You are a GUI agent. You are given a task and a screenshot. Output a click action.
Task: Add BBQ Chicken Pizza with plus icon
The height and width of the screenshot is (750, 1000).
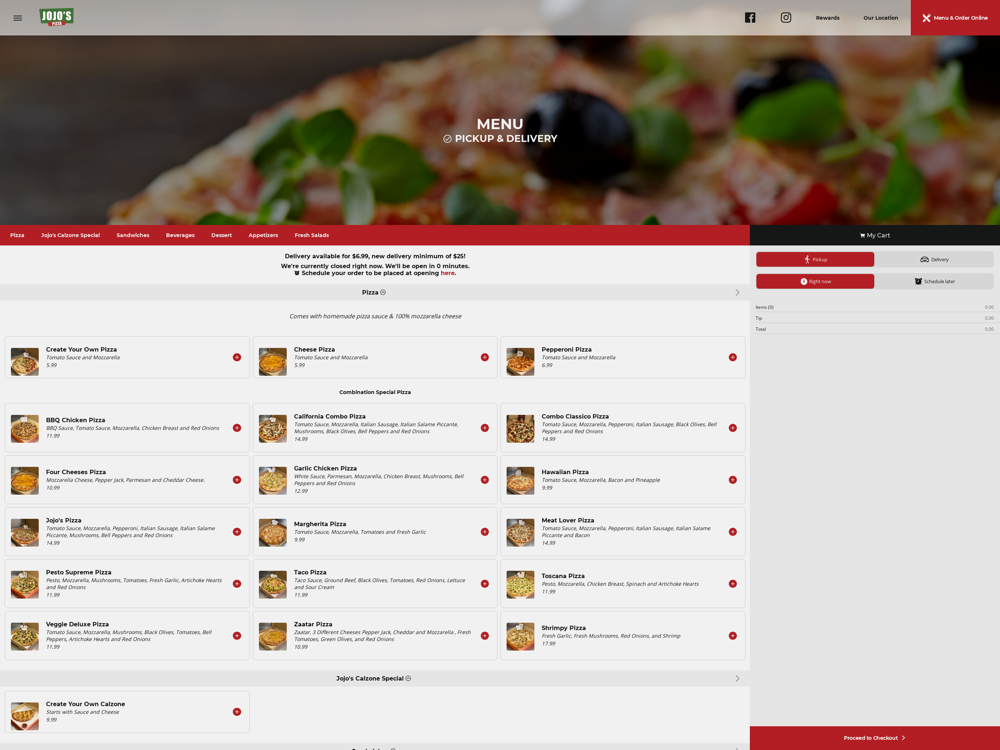tap(237, 428)
